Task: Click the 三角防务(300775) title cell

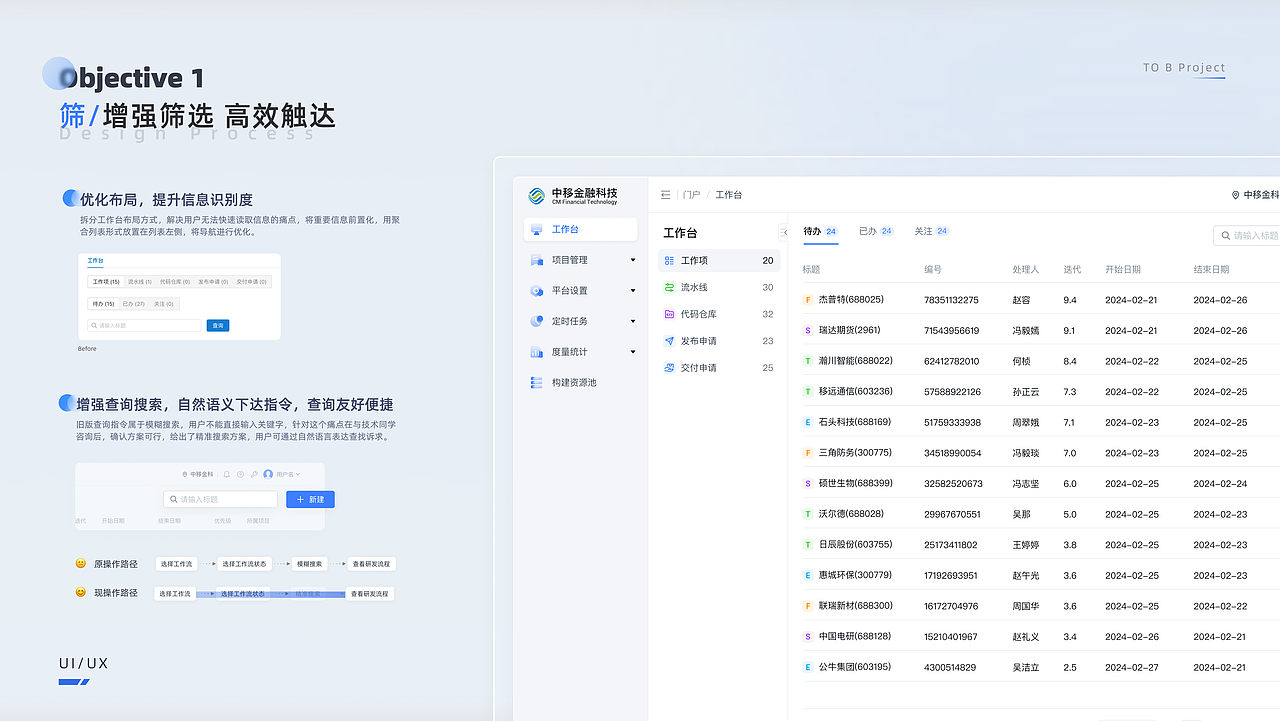Action: pos(855,453)
